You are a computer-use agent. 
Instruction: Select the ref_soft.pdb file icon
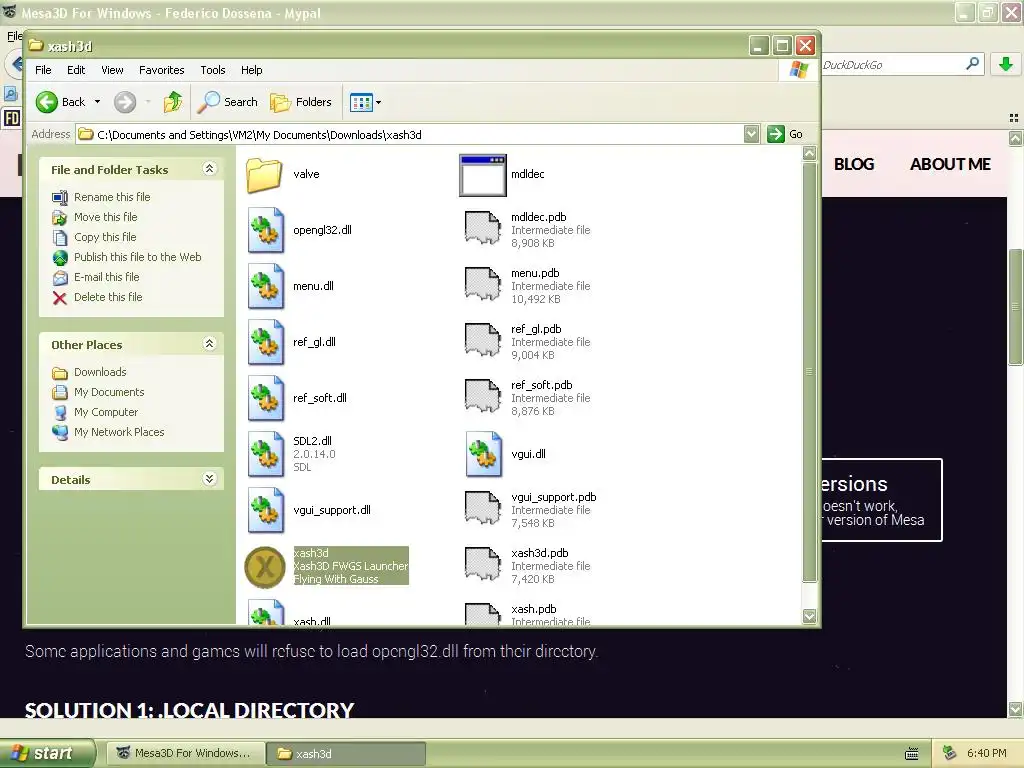[x=483, y=396]
